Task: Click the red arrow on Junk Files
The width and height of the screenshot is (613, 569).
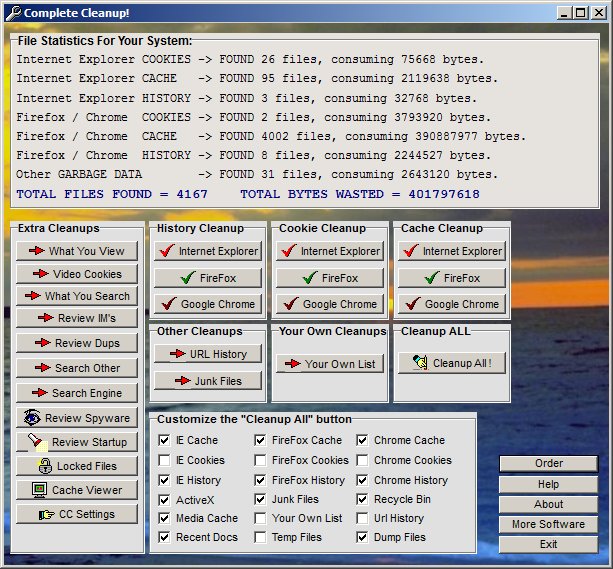Action: (x=183, y=381)
